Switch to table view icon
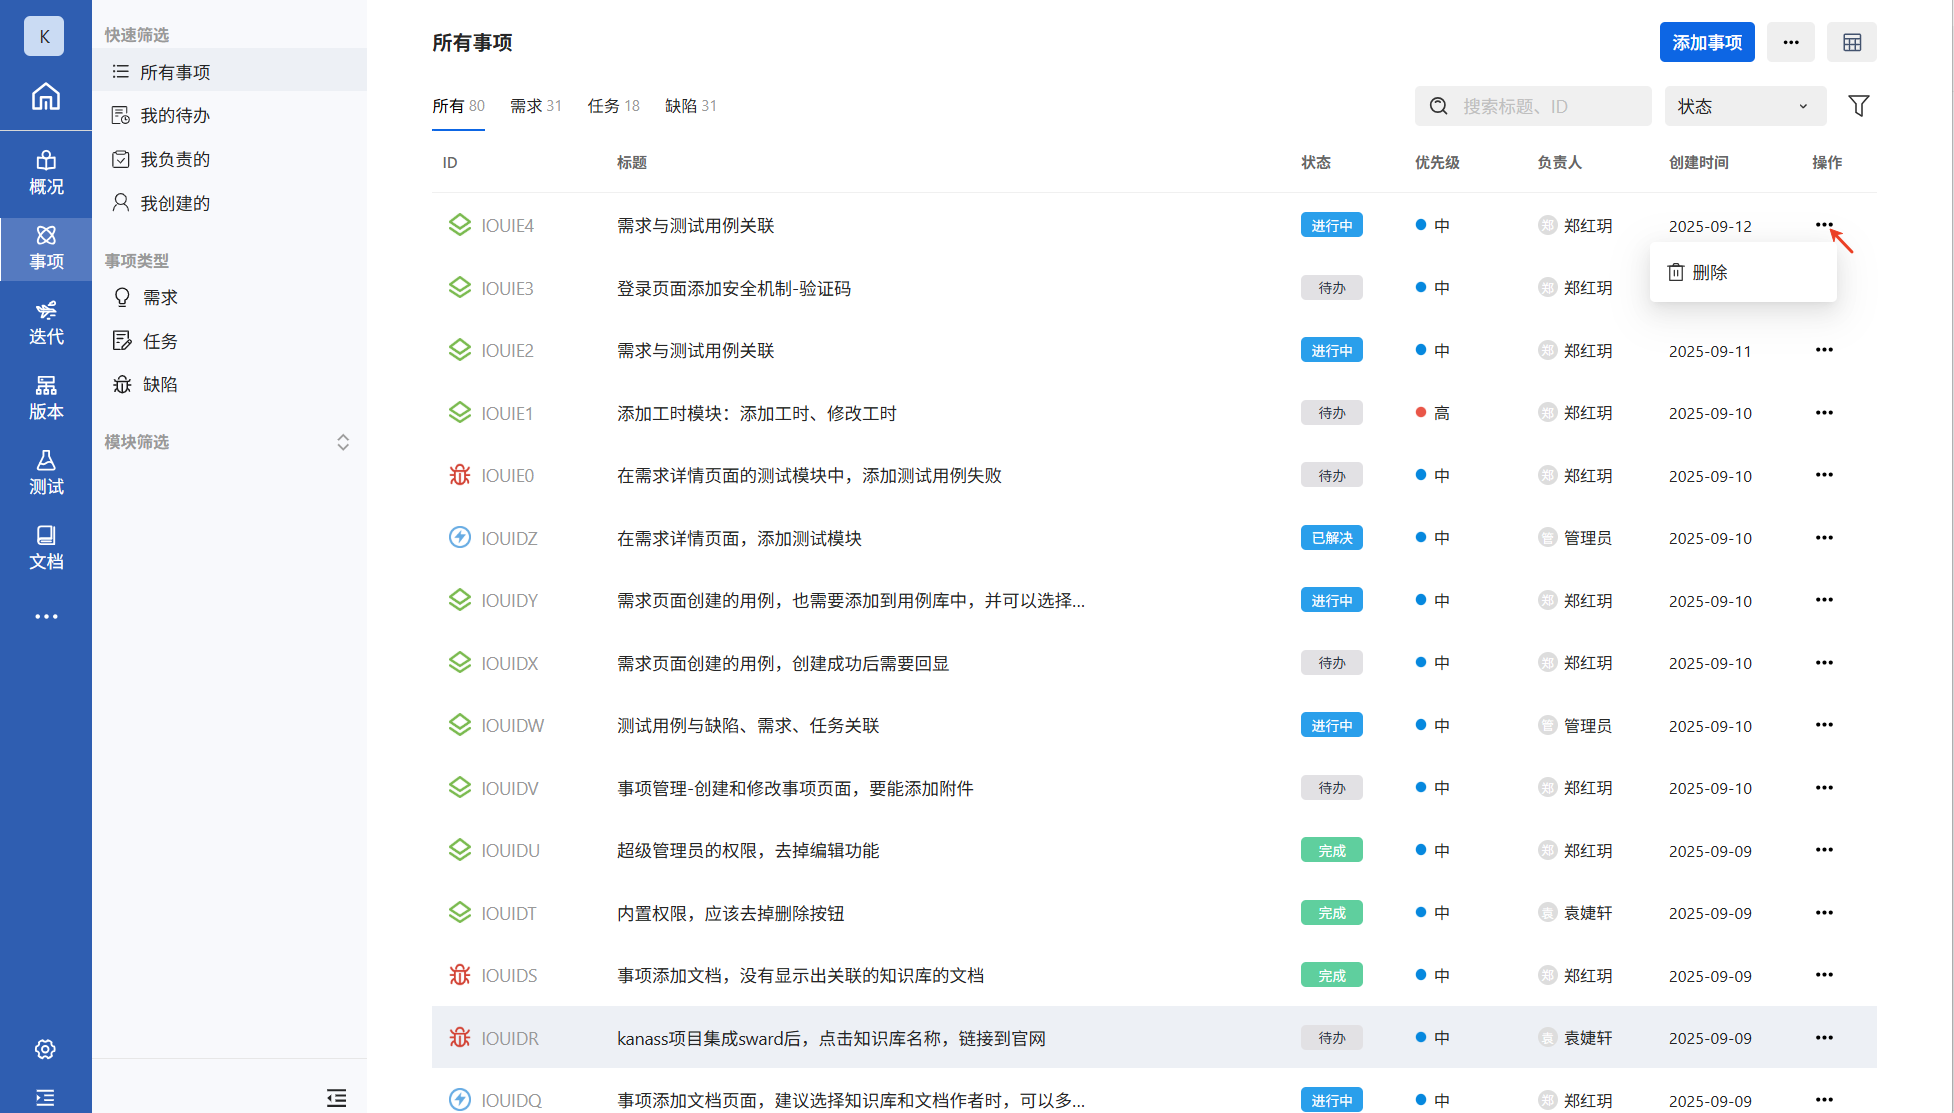 coord(1851,43)
